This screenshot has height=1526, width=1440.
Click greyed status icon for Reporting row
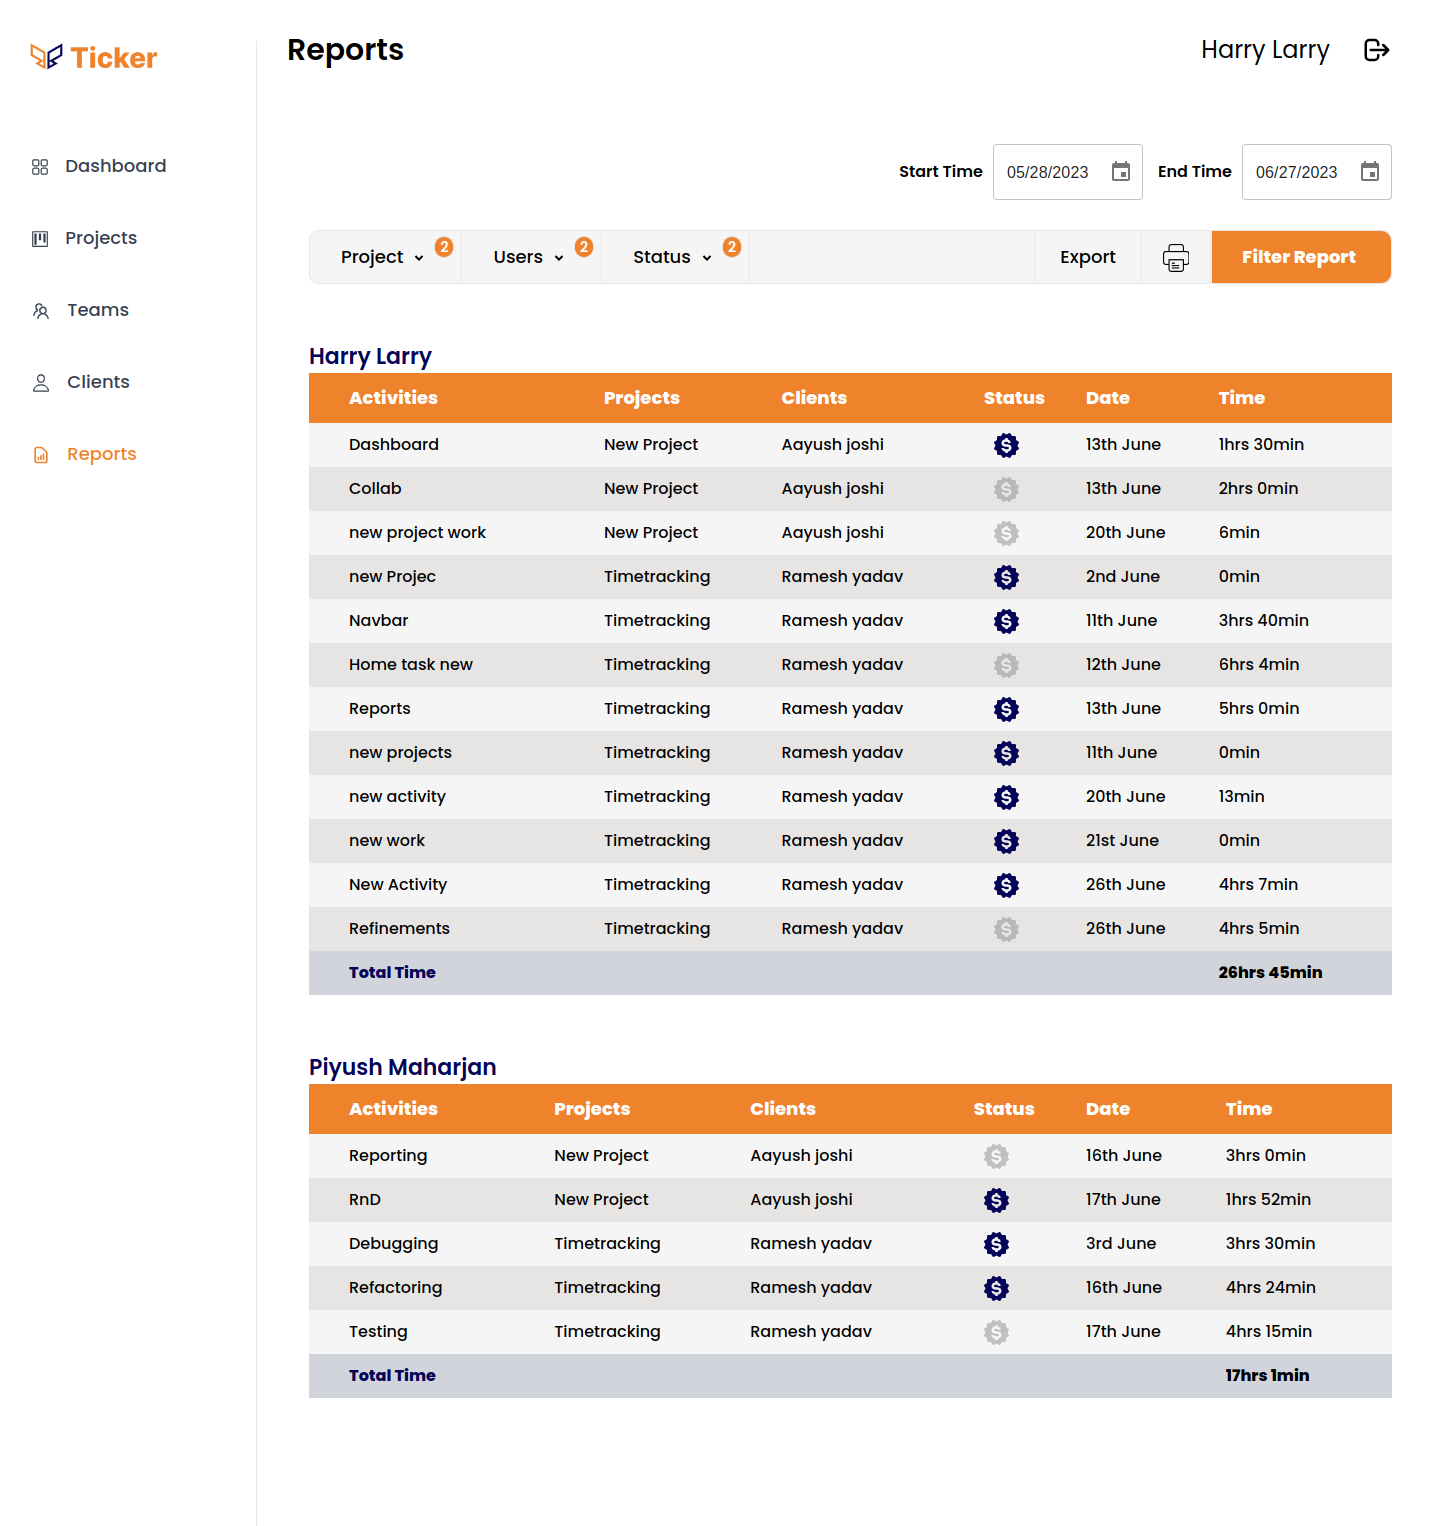[996, 1156]
